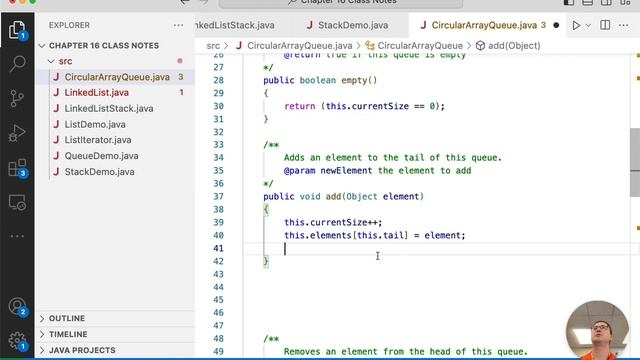Split the editor to the right
The image size is (640, 360).
(x=605, y=25)
